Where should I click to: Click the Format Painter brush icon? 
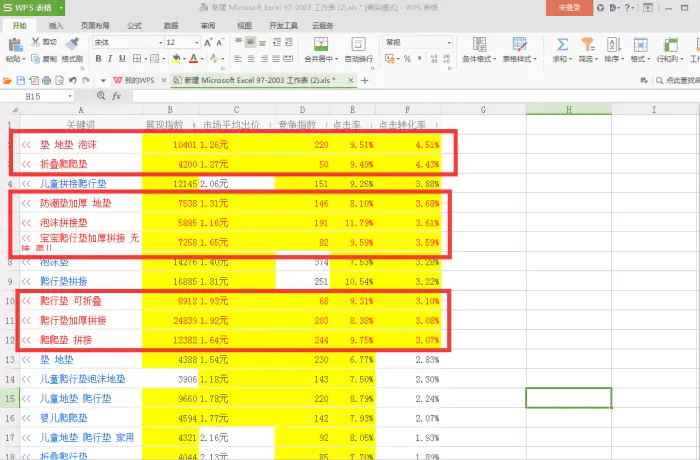tap(72, 44)
